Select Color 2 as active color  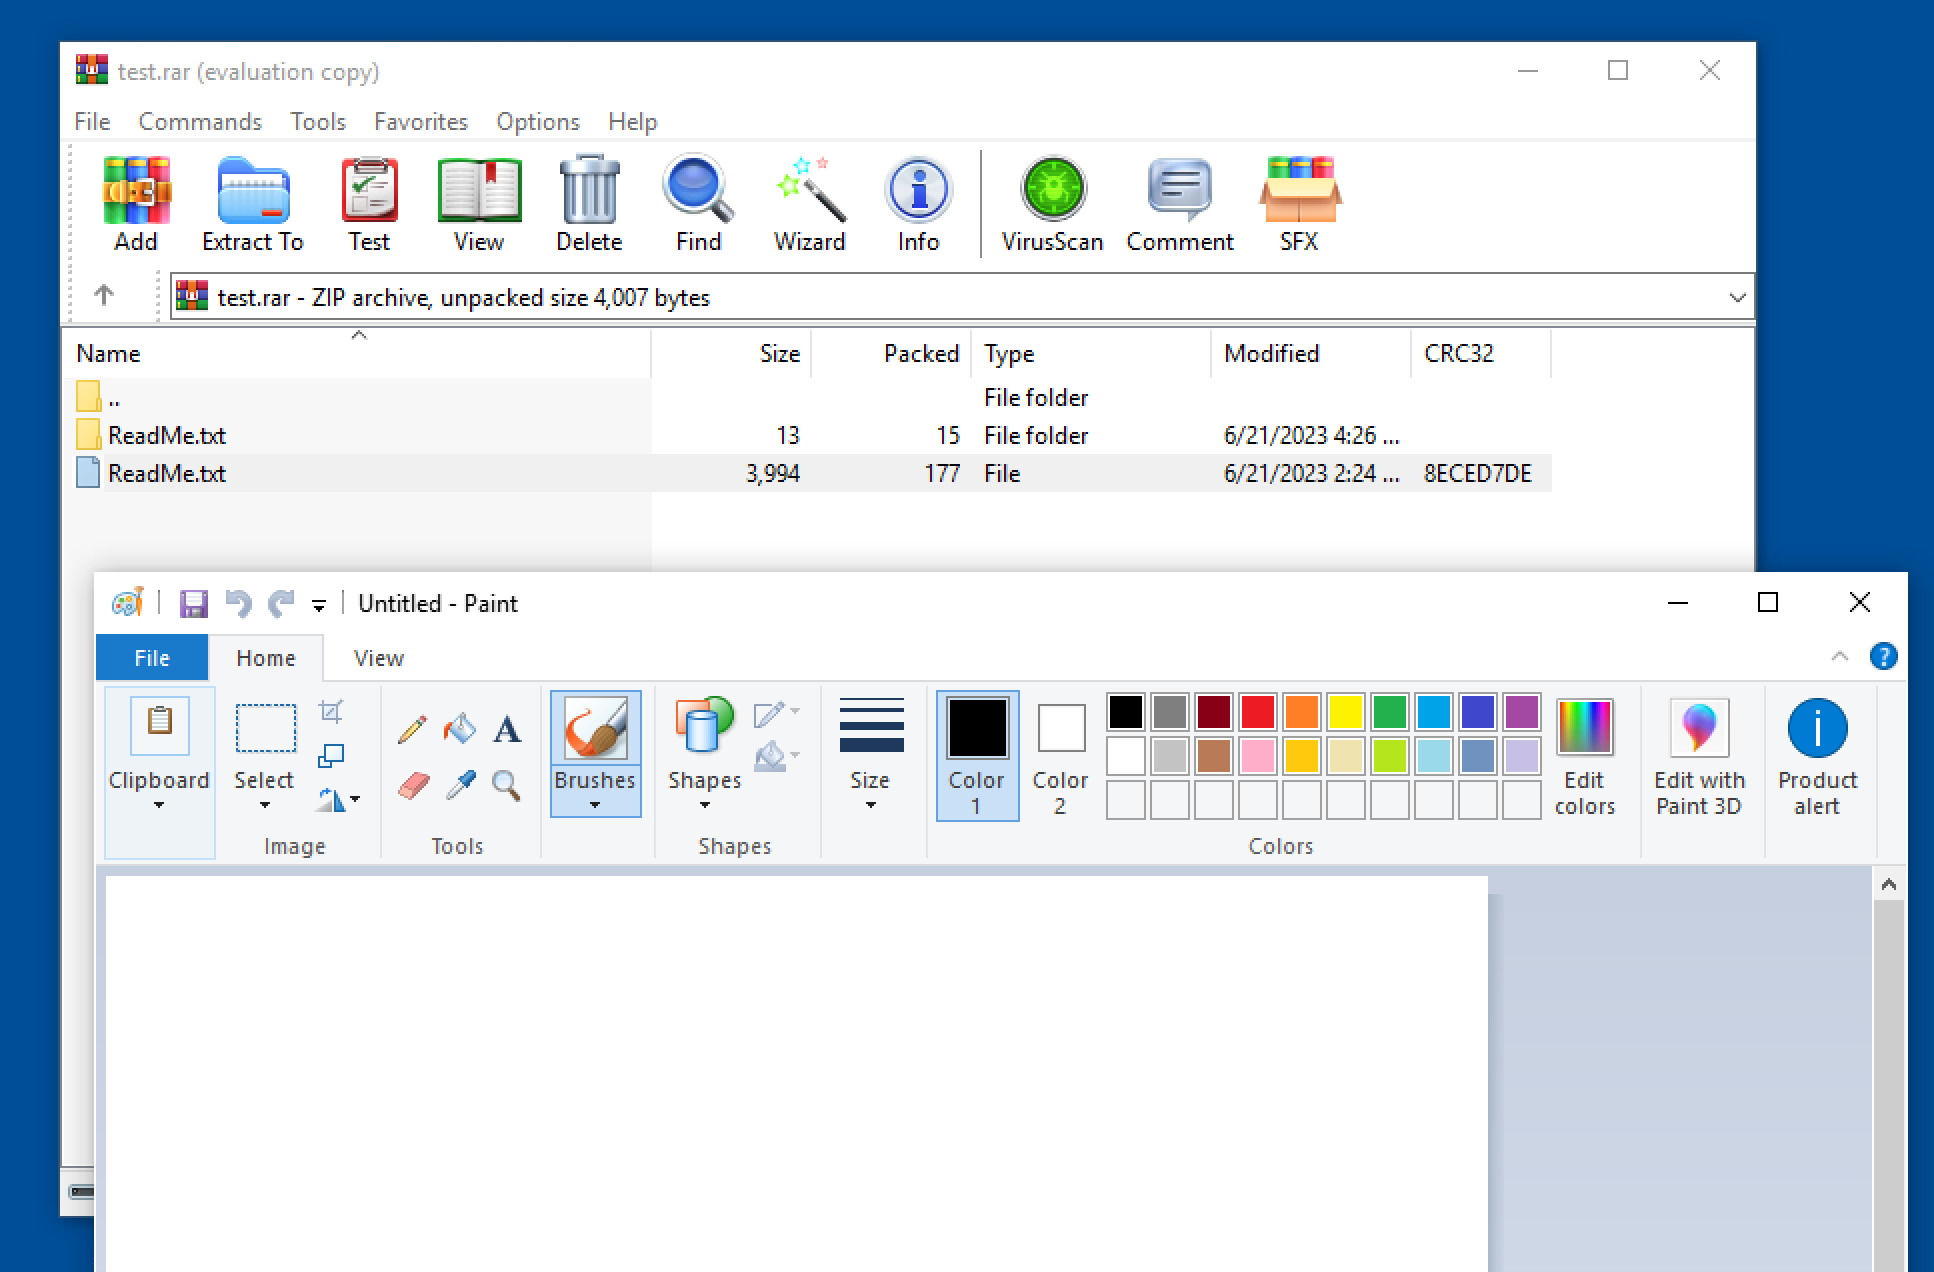click(x=1060, y=756)
